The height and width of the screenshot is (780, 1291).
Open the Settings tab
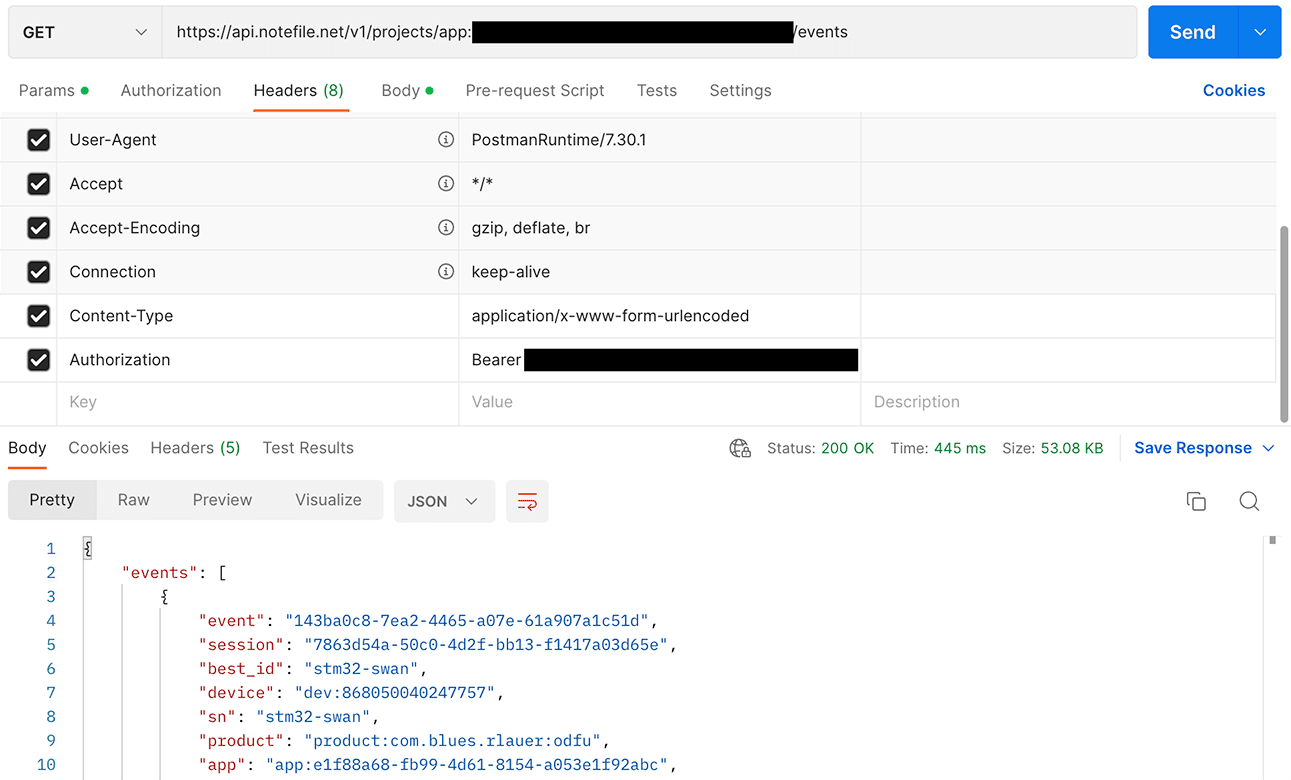coord(740,90)
